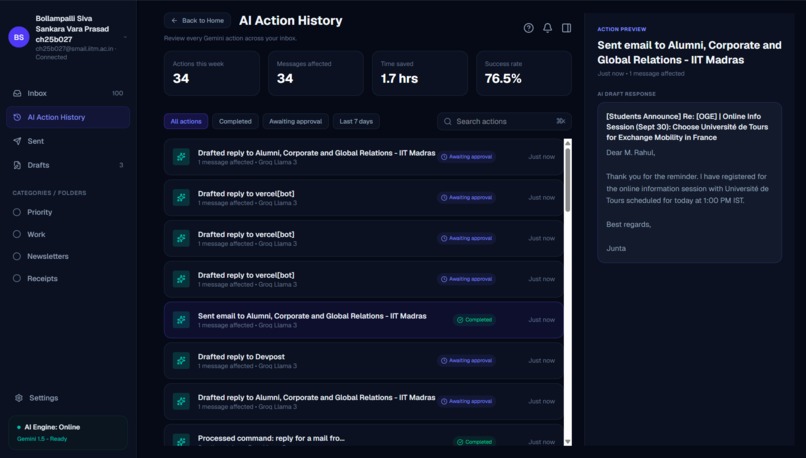Click the AI Action History clock icon
Screen dimensions: 806x458
pyautogui.click(x=17, y=117)
